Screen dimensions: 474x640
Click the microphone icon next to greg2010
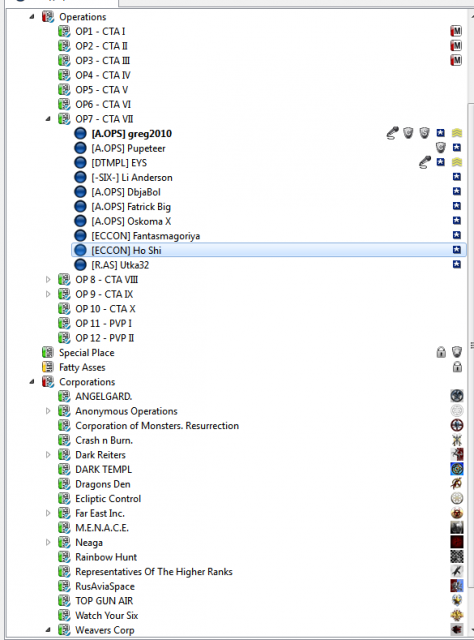pos(392,133)
